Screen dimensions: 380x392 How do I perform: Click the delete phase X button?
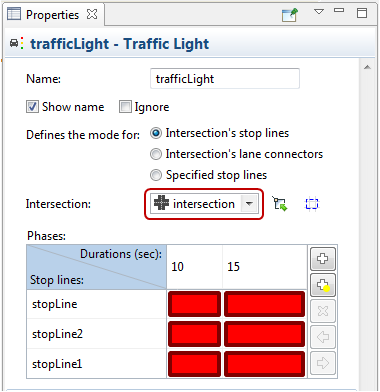pyautogui.click(x=323, y=311)
